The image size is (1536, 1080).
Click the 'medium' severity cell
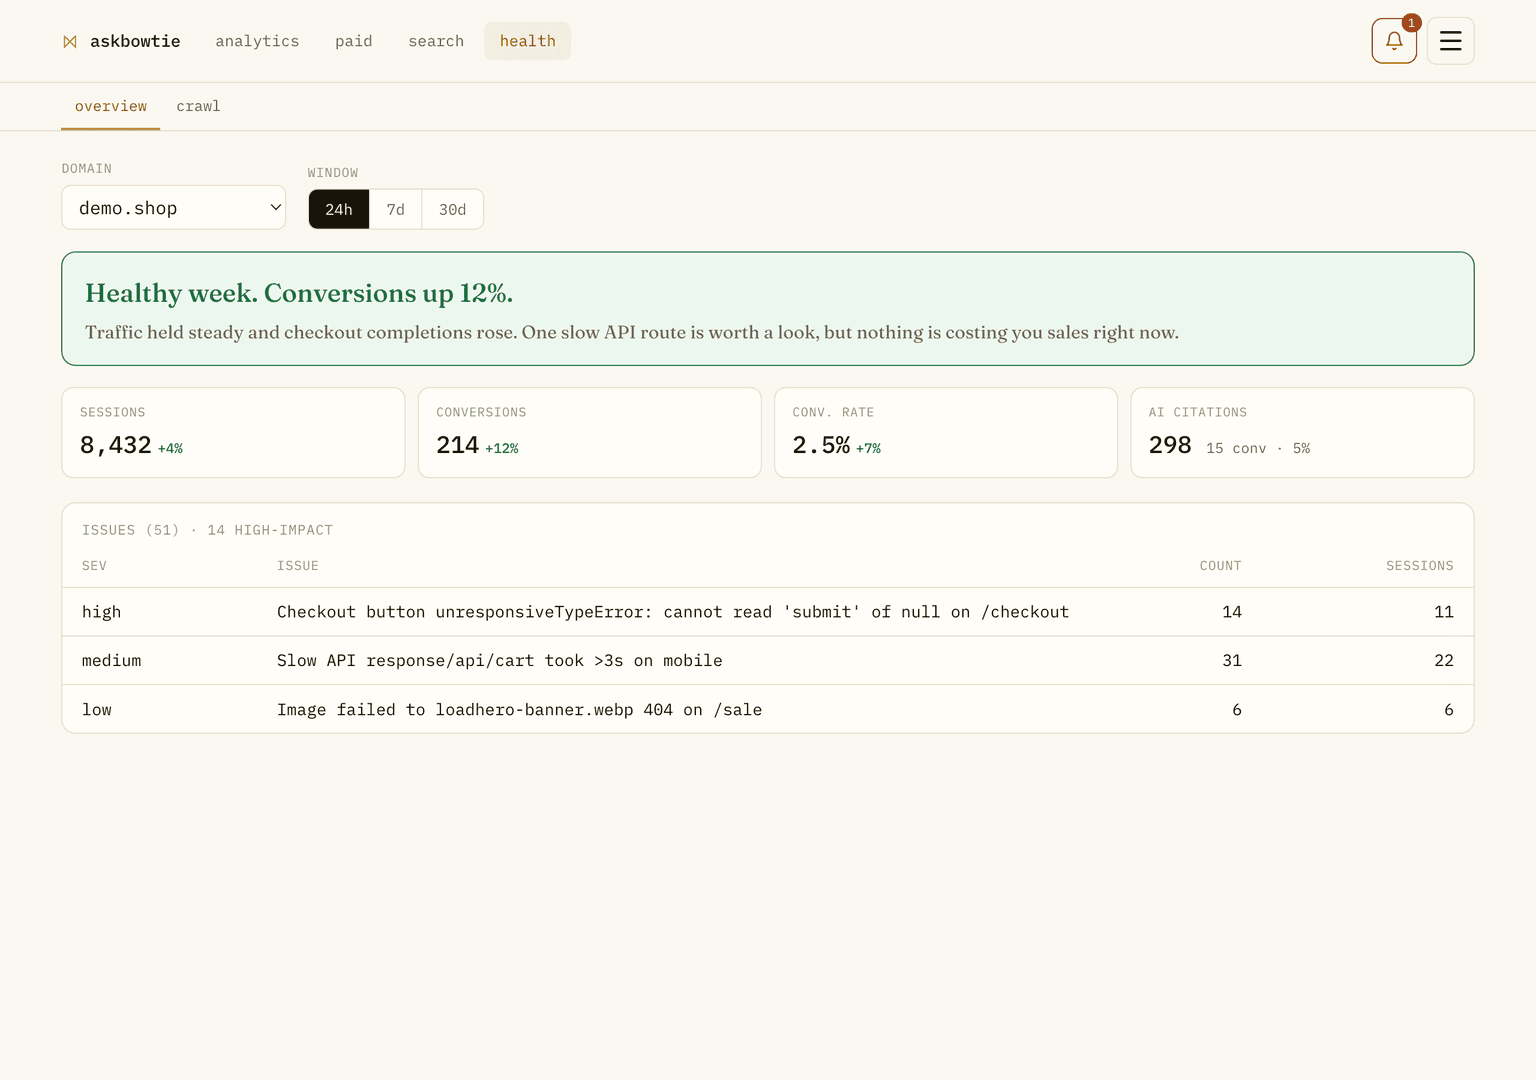[x=111, y=661]
